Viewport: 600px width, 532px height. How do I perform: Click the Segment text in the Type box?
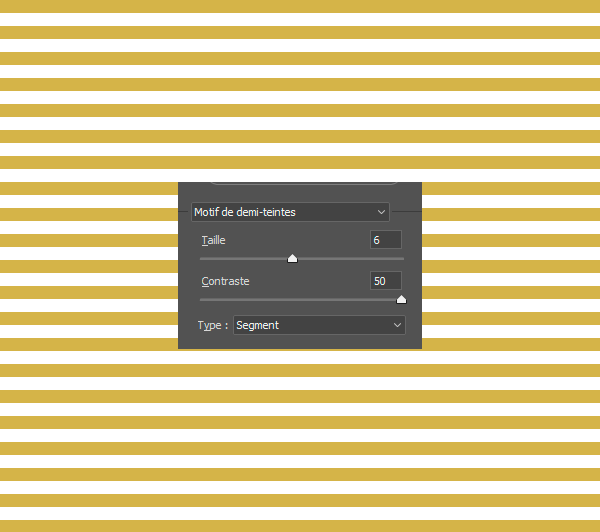(258, 325)
